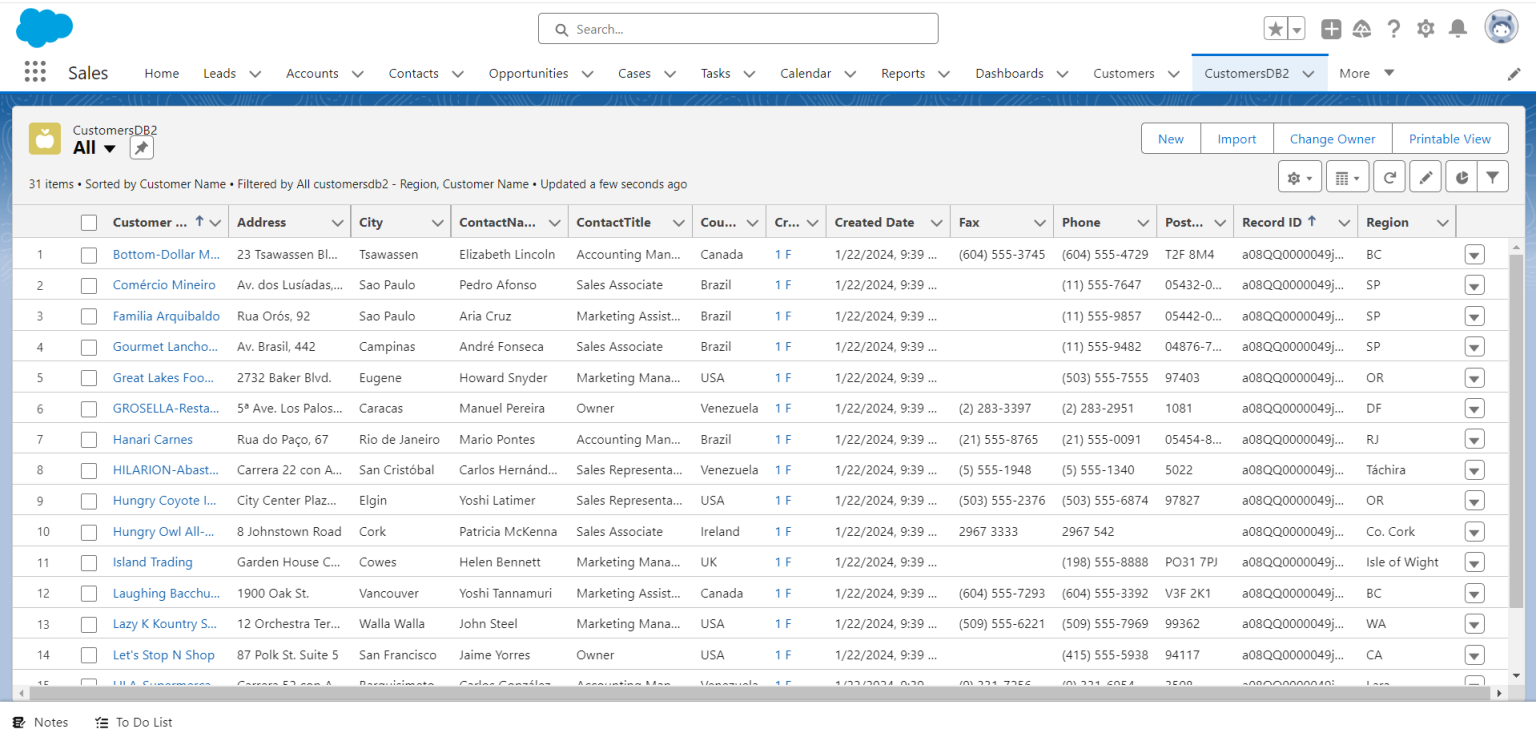Open the Hungry Coyote customer link

(x=164, y=500)
